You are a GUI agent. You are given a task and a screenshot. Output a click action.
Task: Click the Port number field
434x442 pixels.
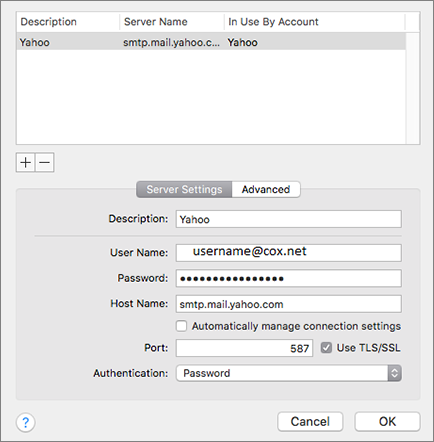244,348
